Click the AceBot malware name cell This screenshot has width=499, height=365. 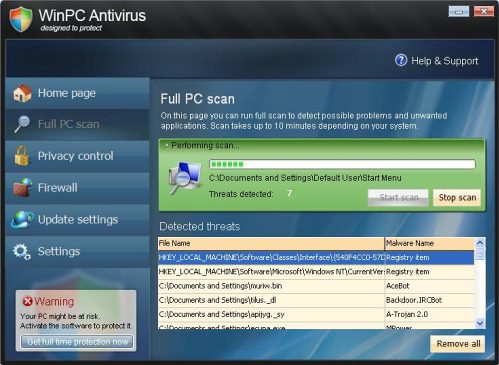(430, 286)
